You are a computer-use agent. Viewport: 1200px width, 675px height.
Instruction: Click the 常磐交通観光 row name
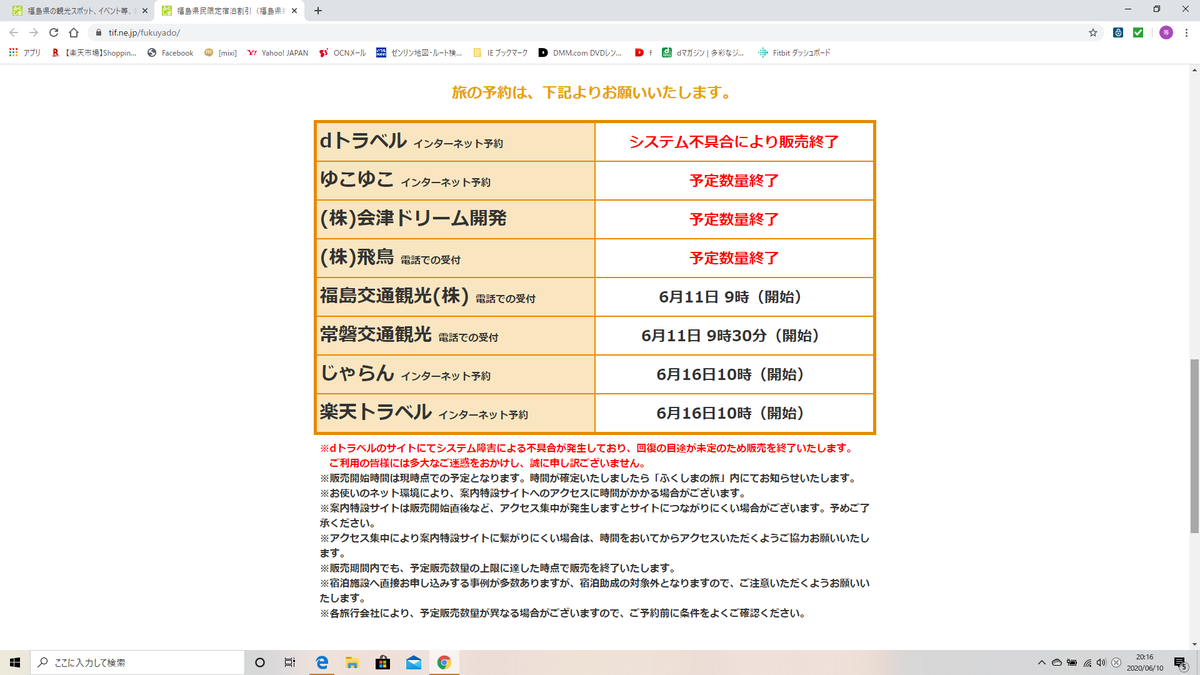point(375,335)
